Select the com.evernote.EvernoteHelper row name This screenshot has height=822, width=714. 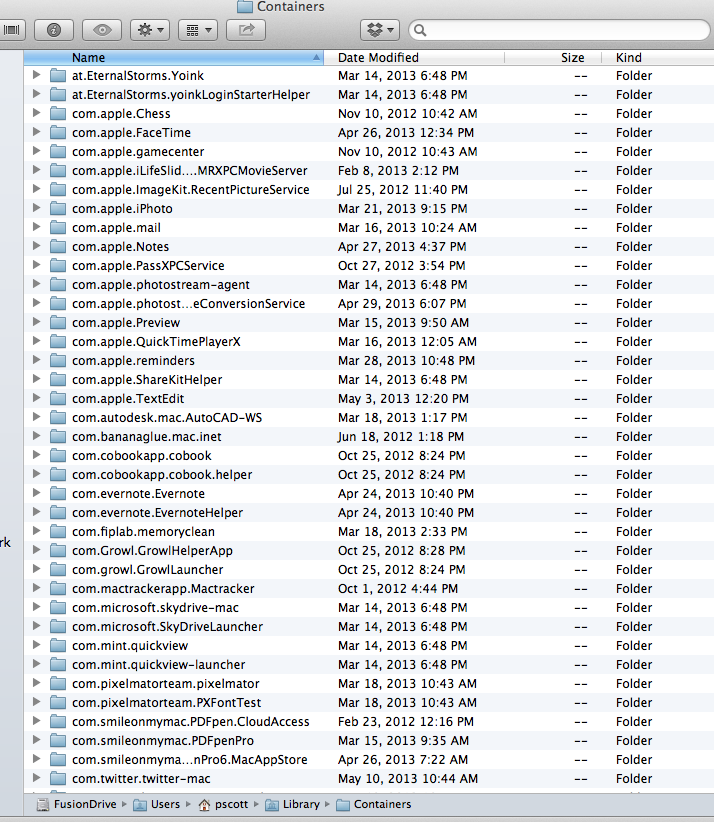tap(157, 513)
